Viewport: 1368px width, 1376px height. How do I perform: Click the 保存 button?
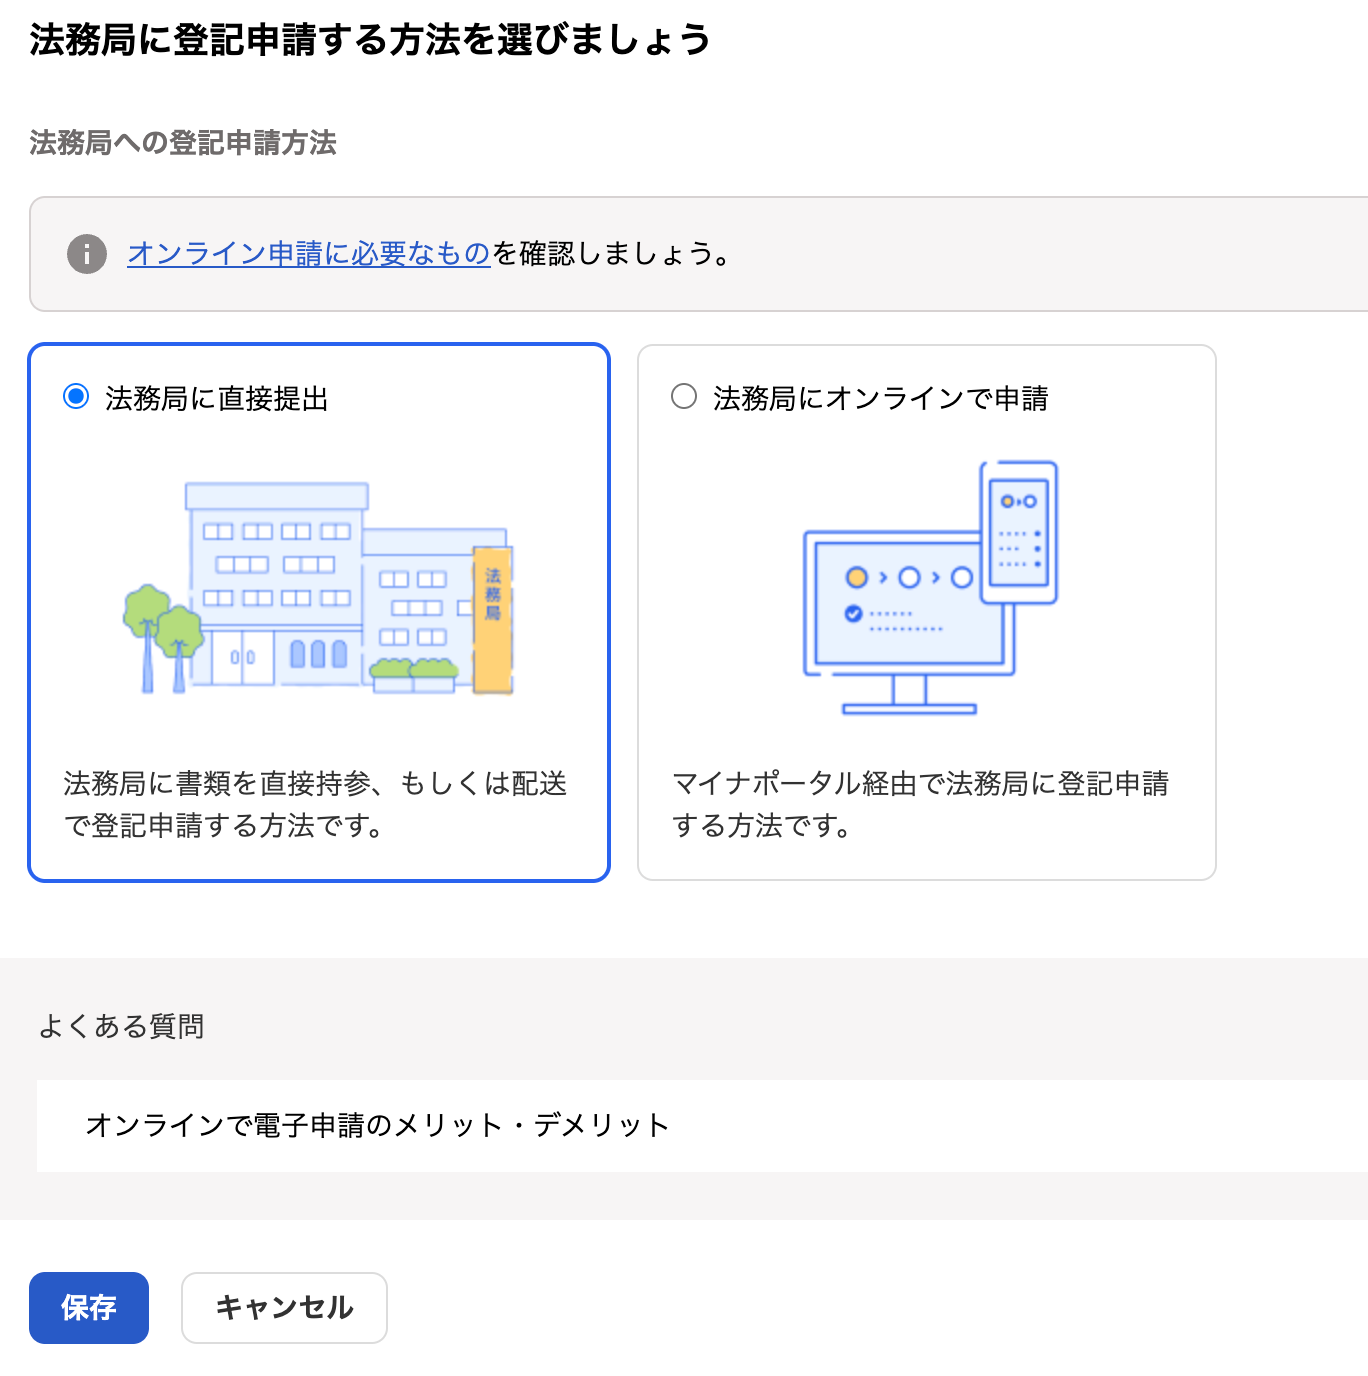[x=88, y=1308]
